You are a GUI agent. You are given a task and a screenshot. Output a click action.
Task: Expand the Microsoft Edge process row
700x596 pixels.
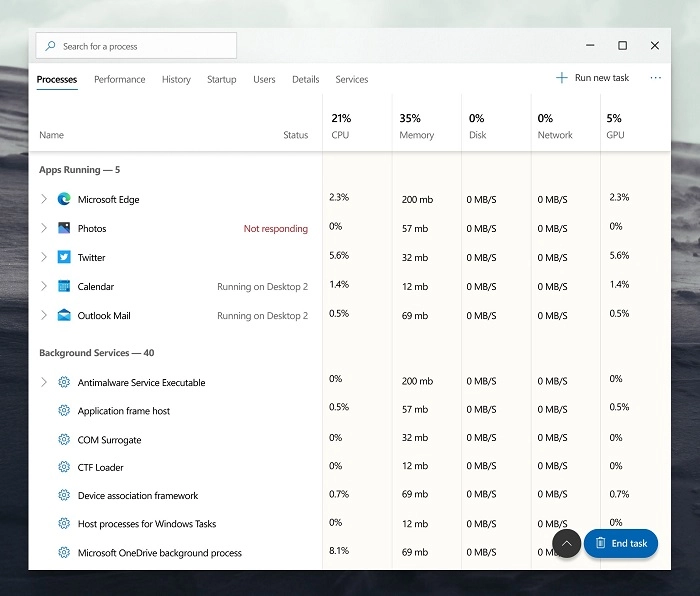43,199
